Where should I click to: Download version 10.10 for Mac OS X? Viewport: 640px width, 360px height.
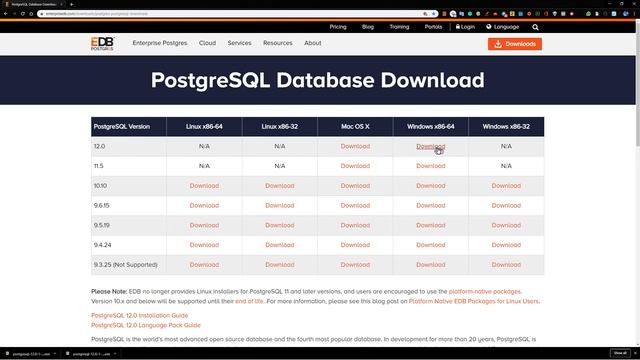(x=355, y=186)
